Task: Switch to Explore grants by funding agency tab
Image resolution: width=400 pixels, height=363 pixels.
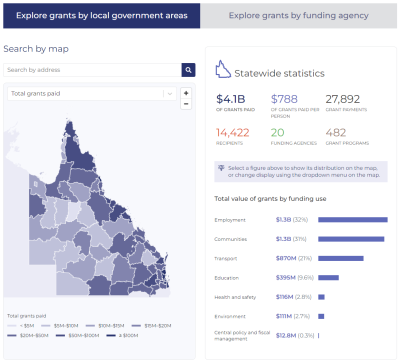Action: click(299, 16)
